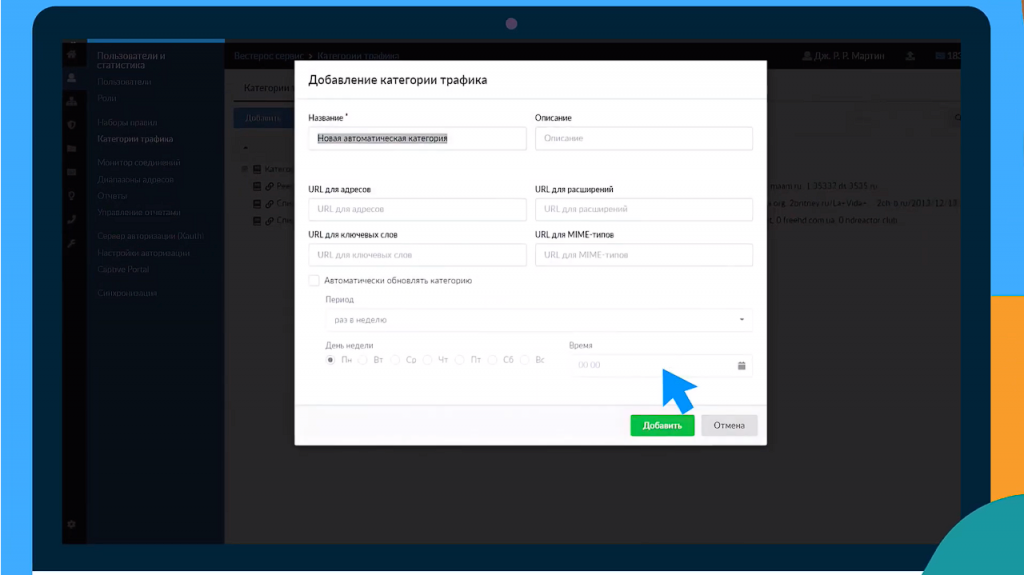The image size is (1024, 575).
Task: Open Роли in the left menu
Action: coord(106,98)
